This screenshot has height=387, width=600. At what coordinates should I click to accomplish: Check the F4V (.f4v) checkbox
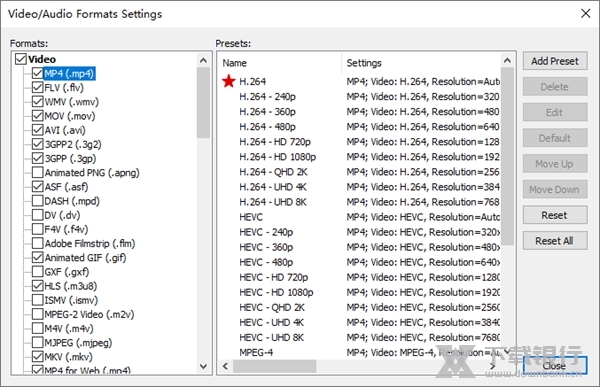[38, 229]
